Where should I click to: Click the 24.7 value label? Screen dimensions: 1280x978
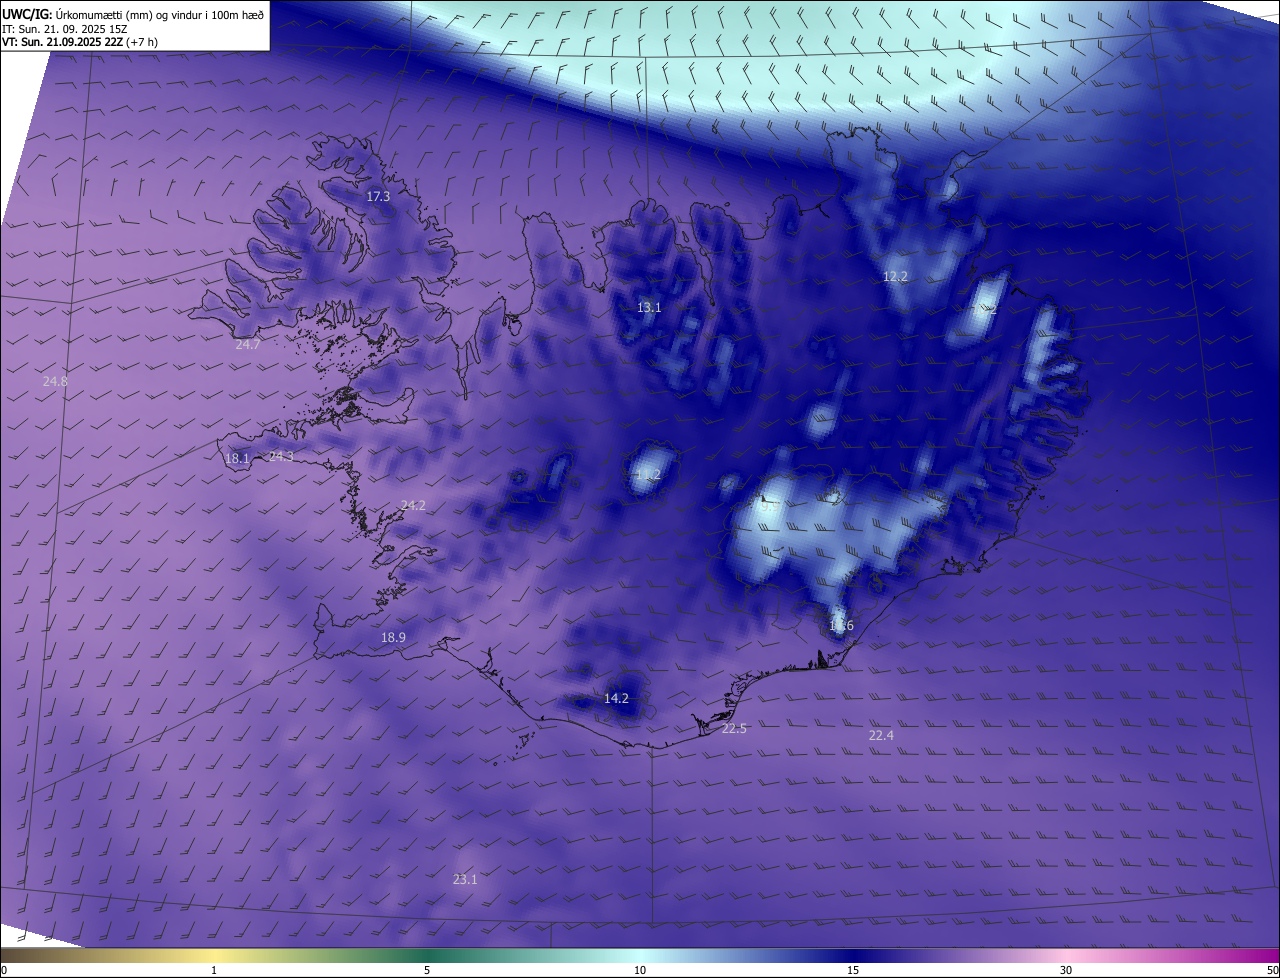[247, 344]
